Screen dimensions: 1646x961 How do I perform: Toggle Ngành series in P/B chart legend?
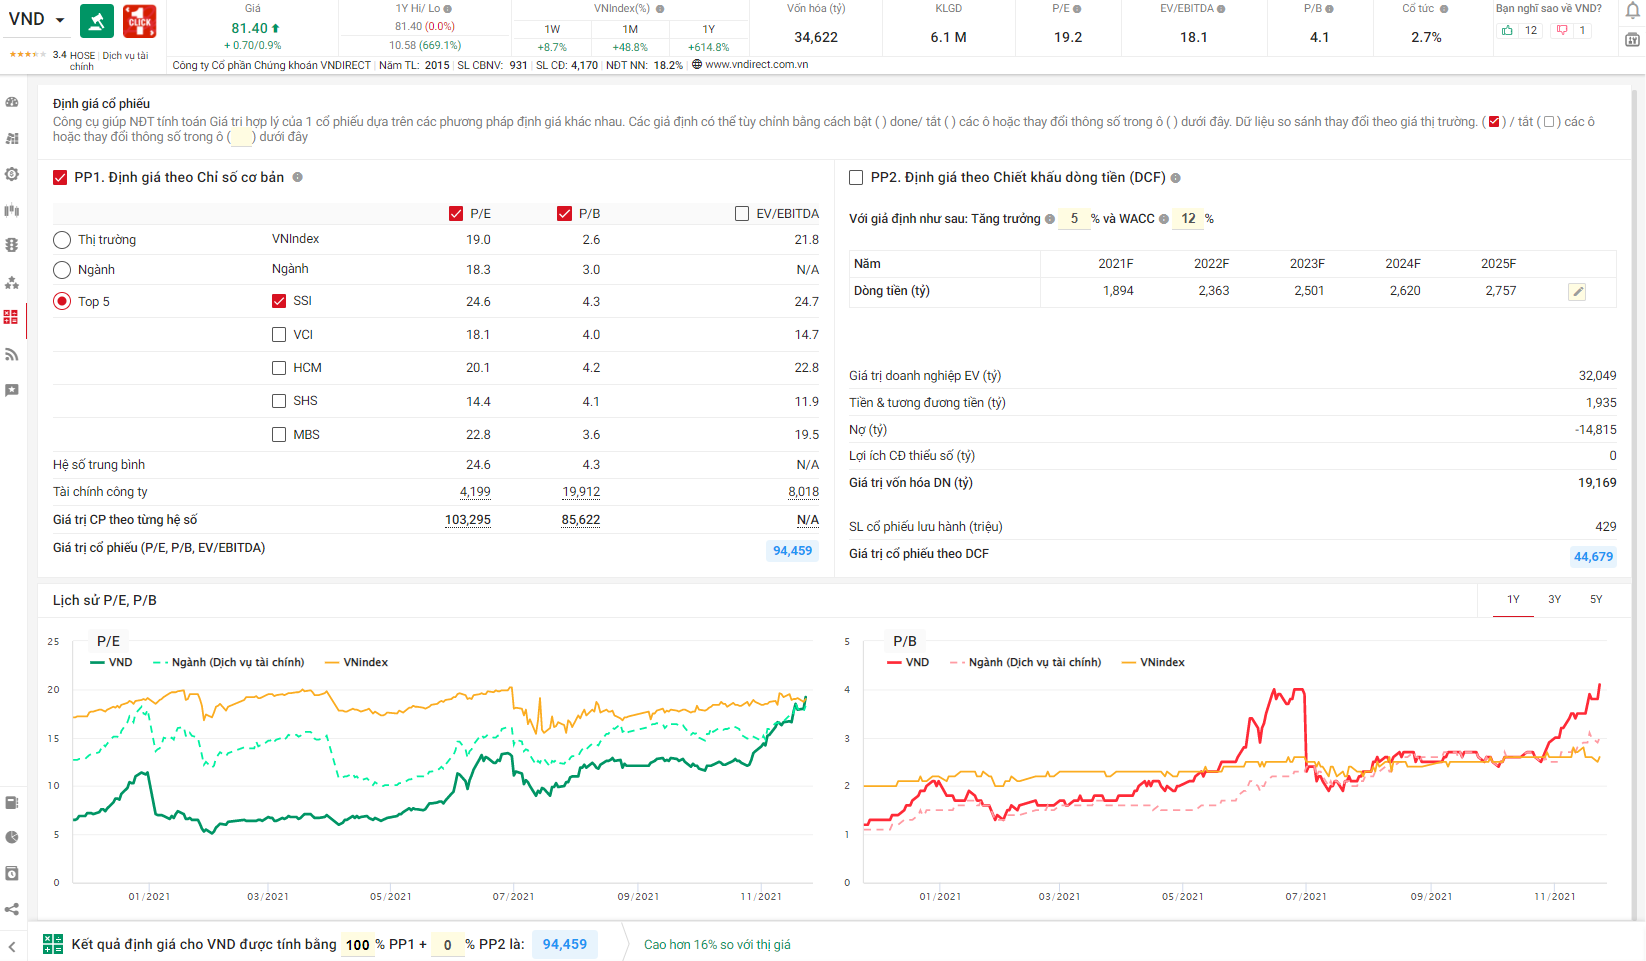tap(1025, 662)
